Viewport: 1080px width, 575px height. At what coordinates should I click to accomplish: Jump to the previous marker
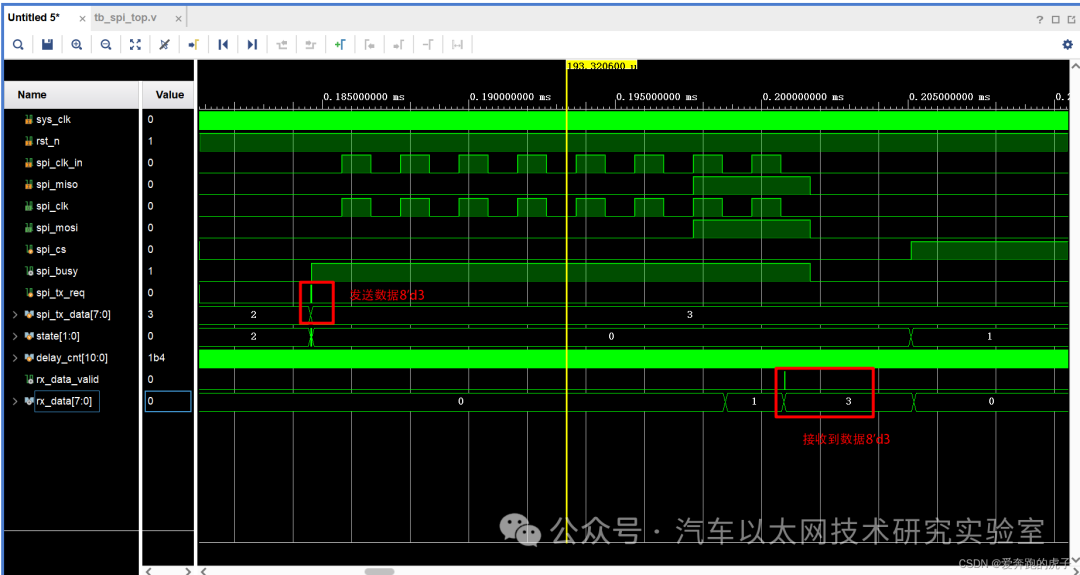point(369,45)
